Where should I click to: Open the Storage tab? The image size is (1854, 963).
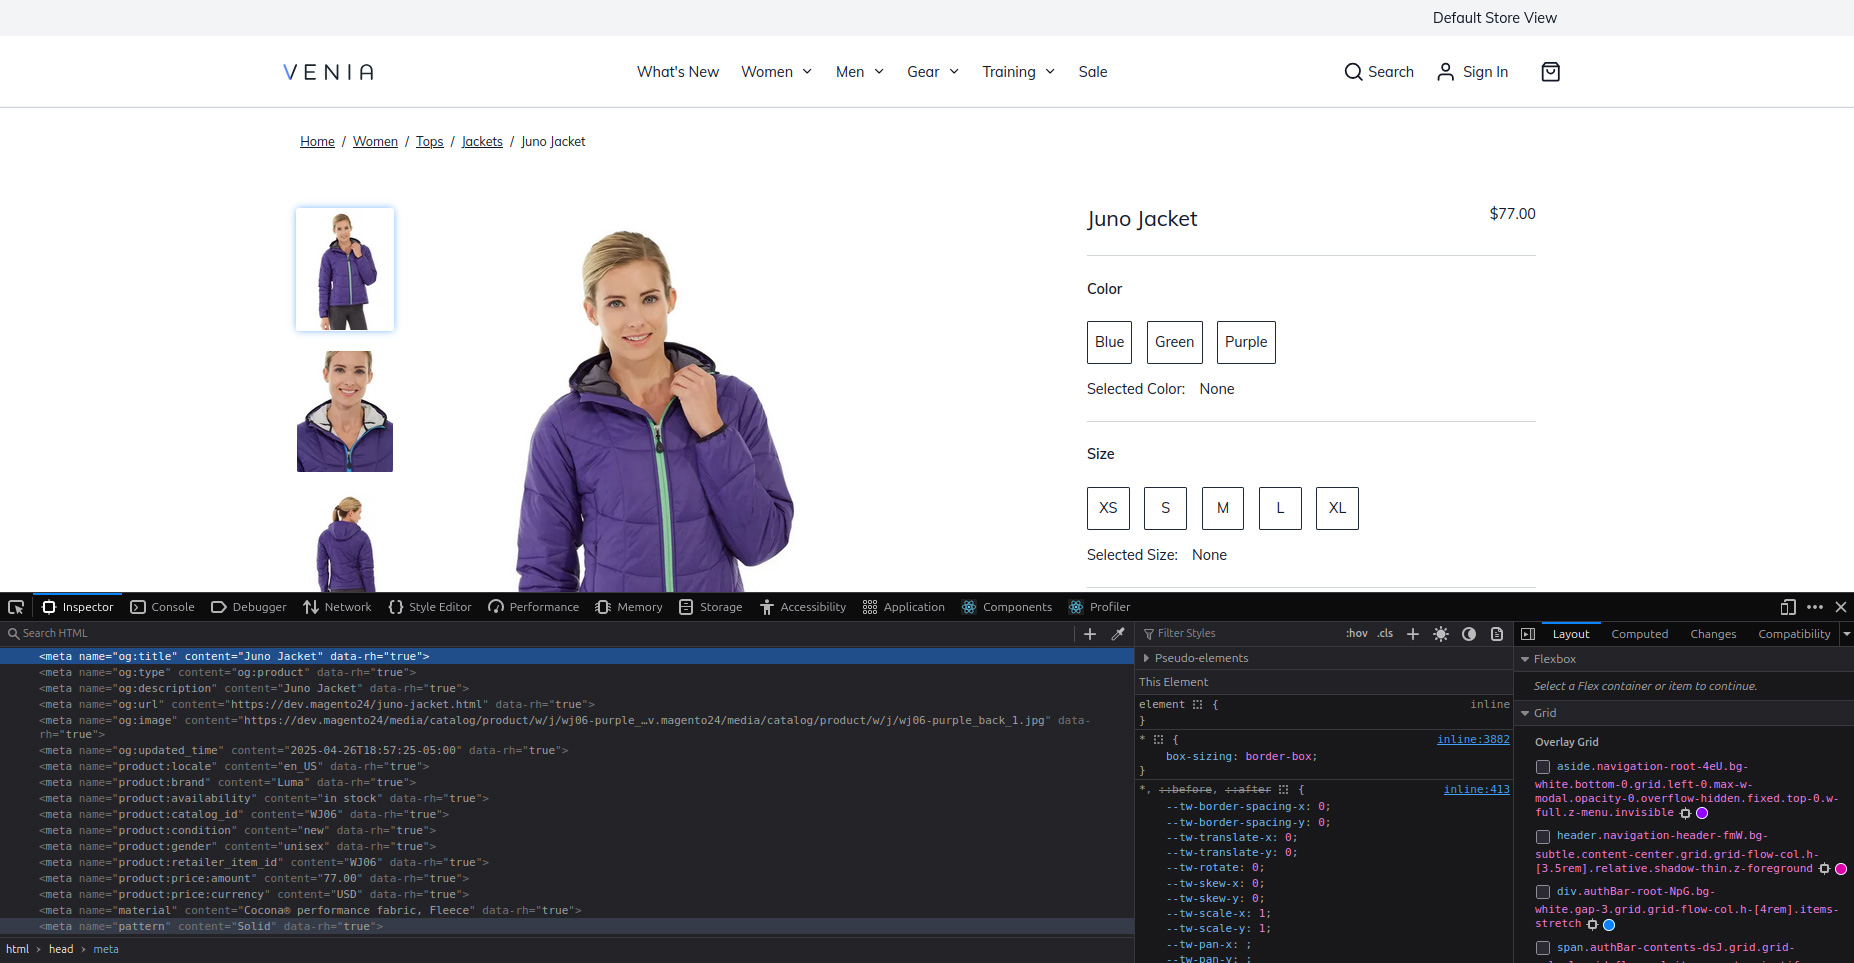[710, 607]
